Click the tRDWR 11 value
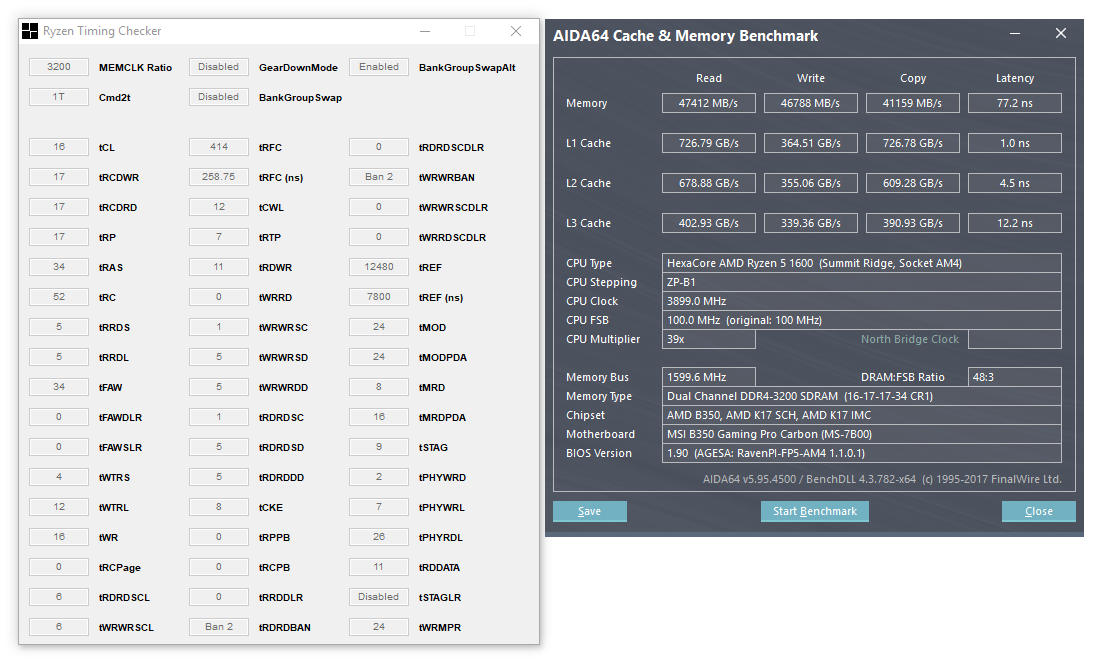The image size is (1101, 662). 218,267
